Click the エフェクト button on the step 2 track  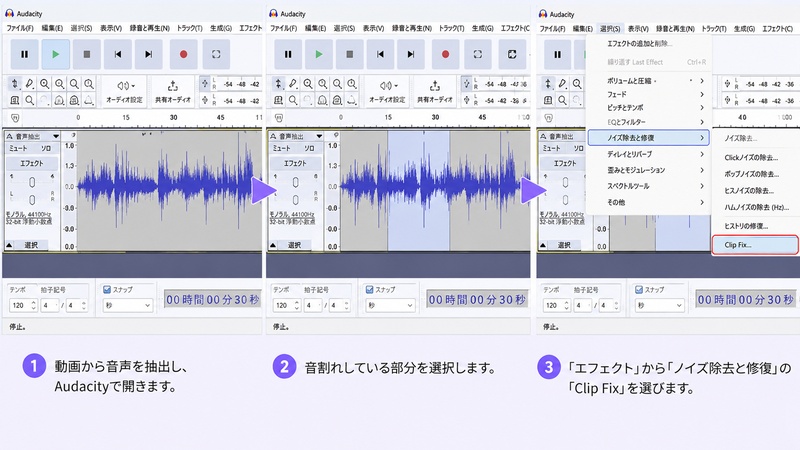point(295,163)
